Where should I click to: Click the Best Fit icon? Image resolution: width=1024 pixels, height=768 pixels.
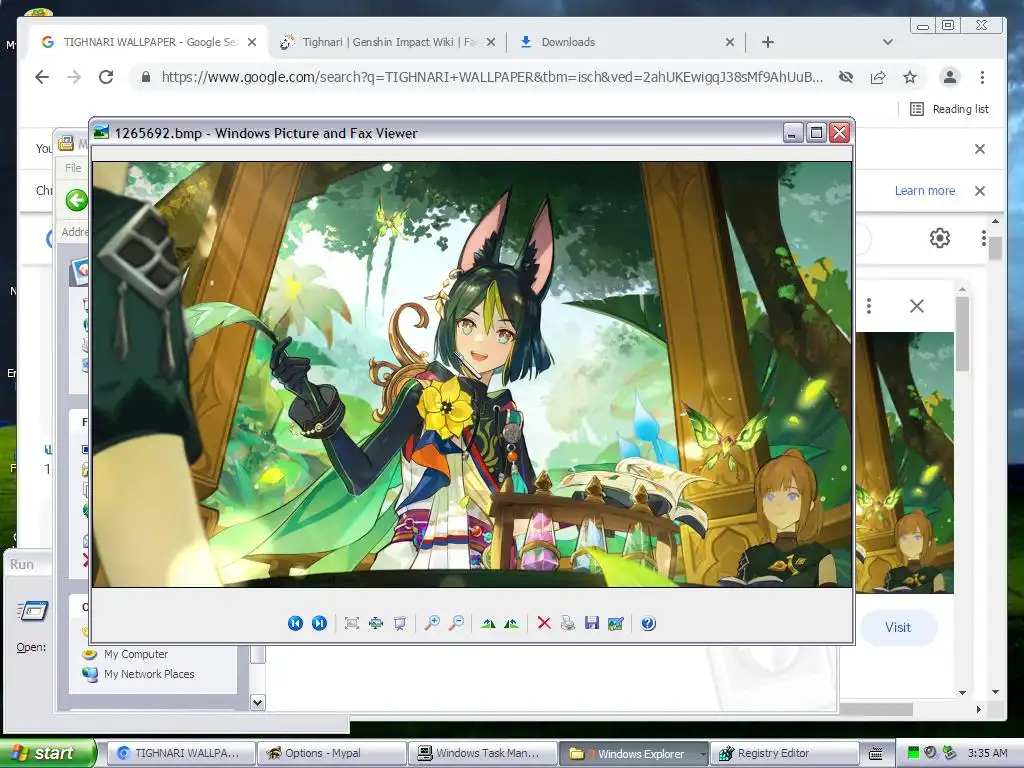pyautogui.click(x=352, y=623)
